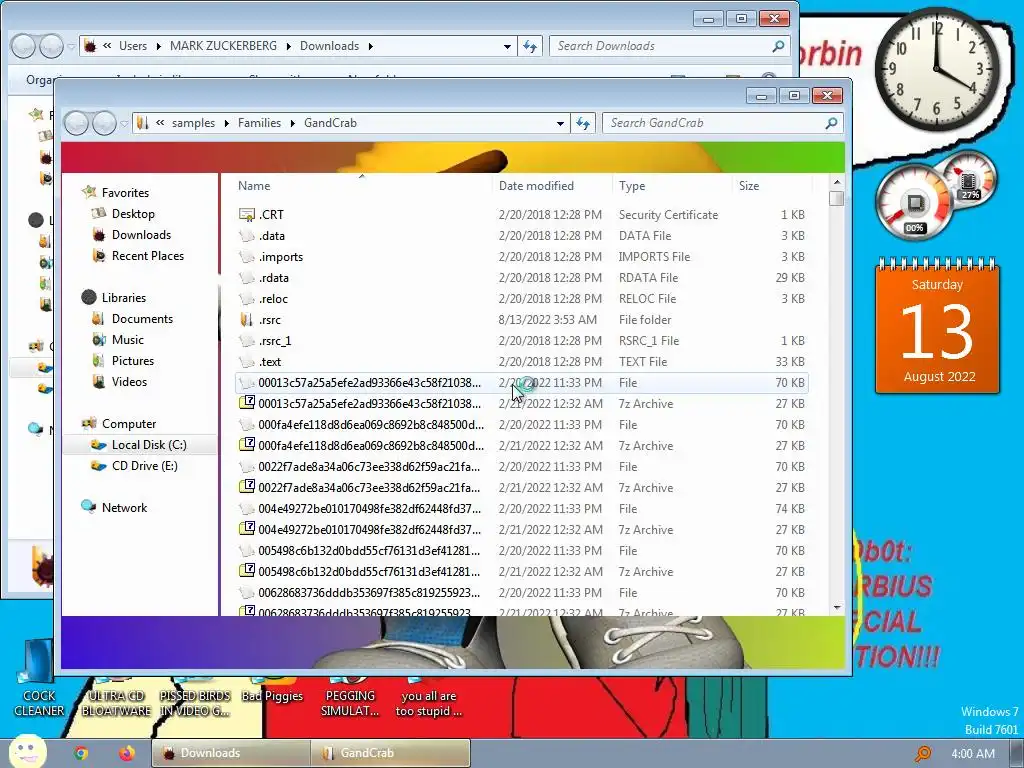Launch Chrome from the taskbar
Screen dimensions: 1024x768
point(81,753)
